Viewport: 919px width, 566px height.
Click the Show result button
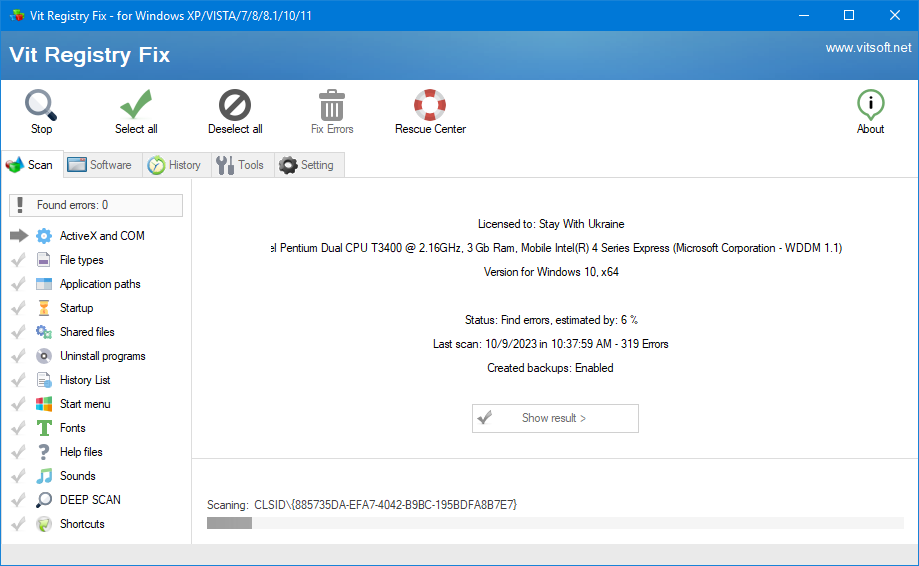(555, 418)
